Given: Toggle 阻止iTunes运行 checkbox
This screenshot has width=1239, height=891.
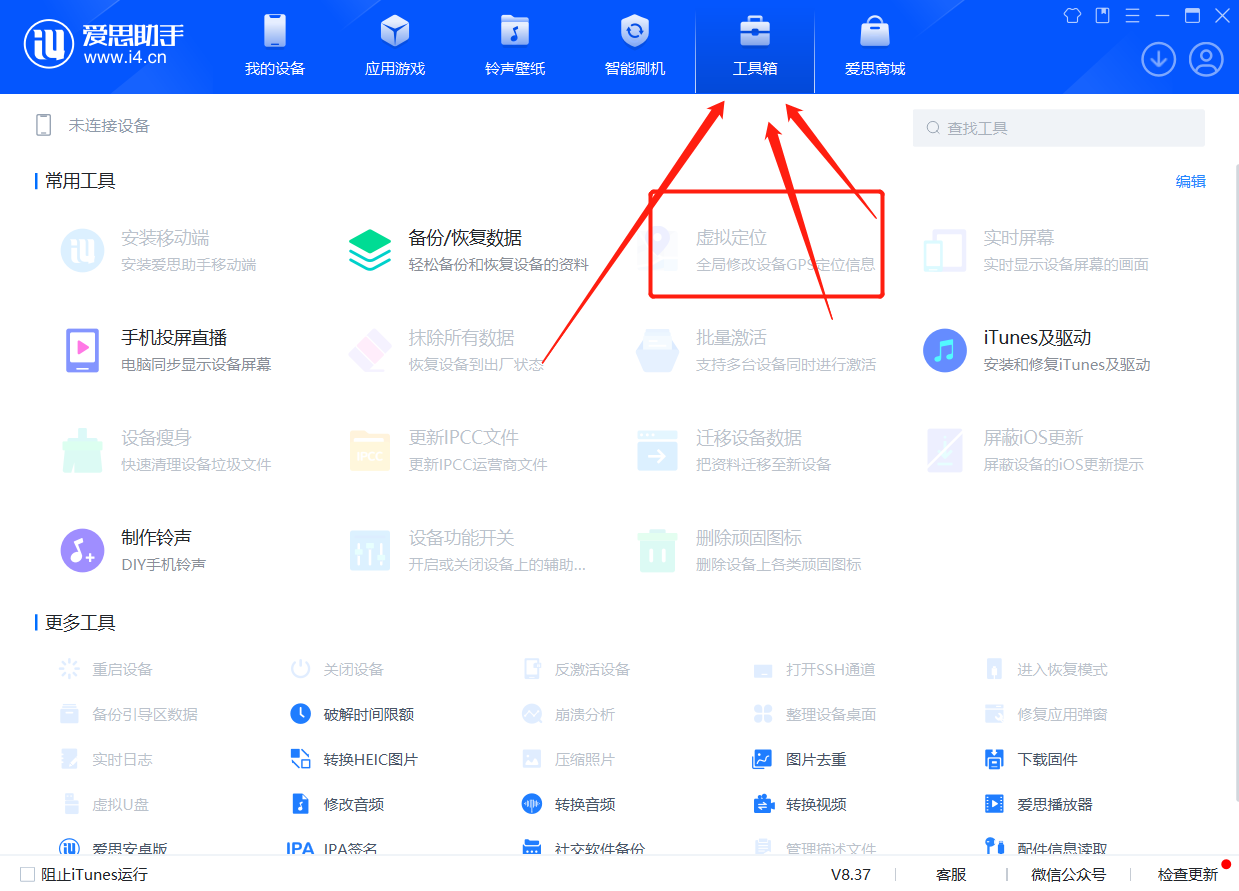Looking at the screenshot, I should (x=27, y=874).
